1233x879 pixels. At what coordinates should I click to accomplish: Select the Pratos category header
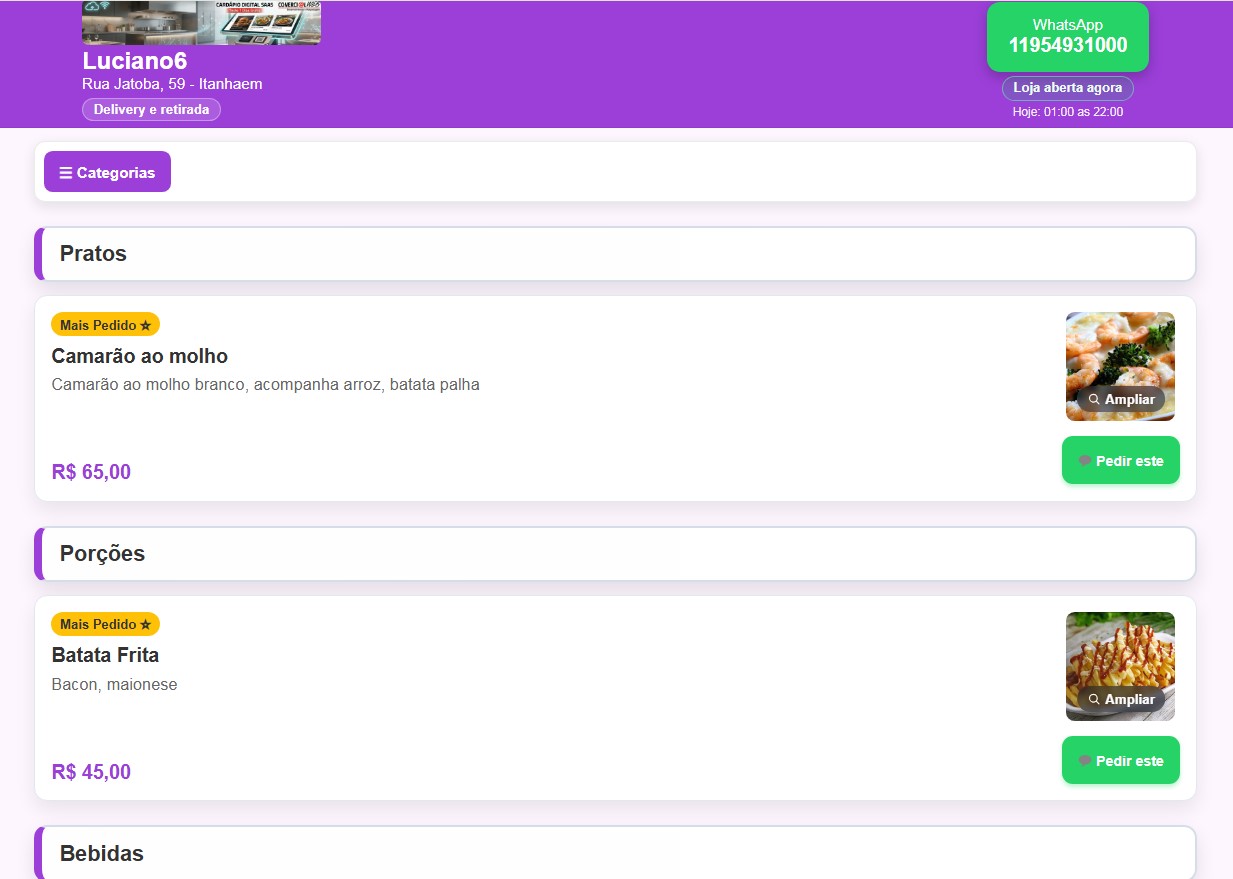93,254
